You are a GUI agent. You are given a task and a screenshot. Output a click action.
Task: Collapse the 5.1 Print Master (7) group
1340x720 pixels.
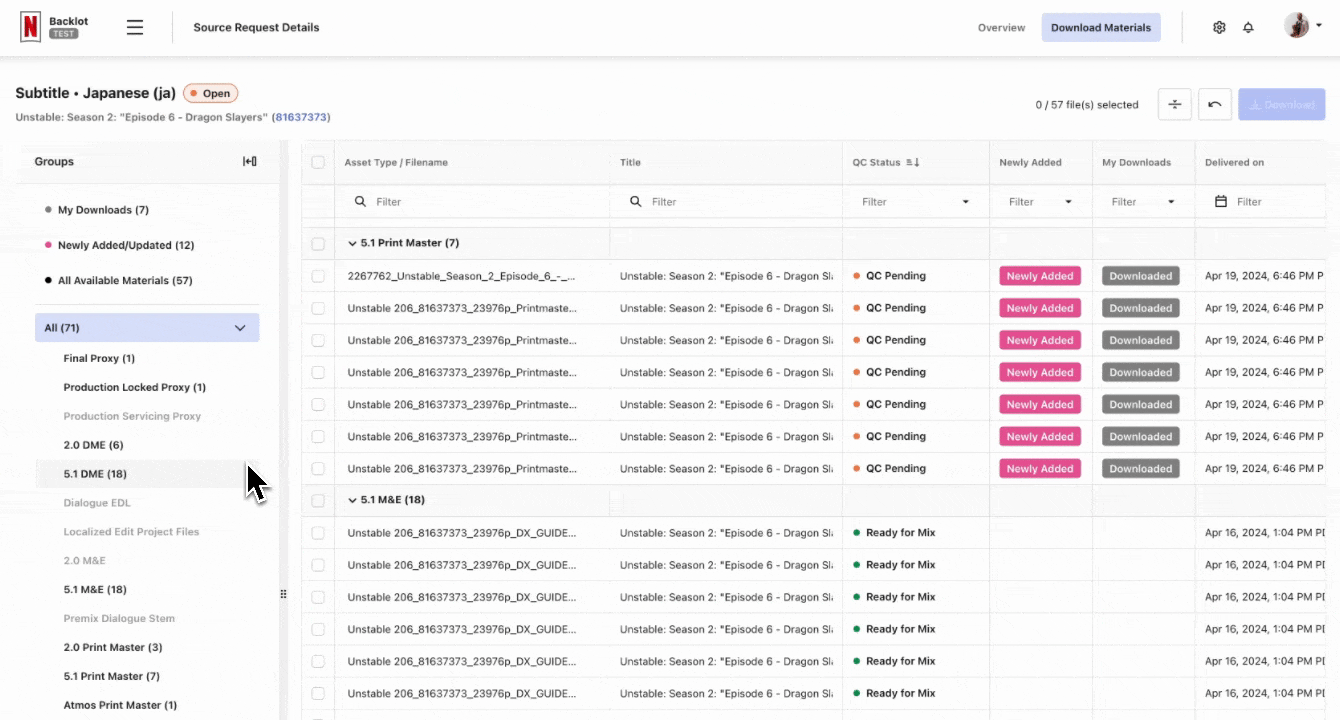[x=352, y=243]
